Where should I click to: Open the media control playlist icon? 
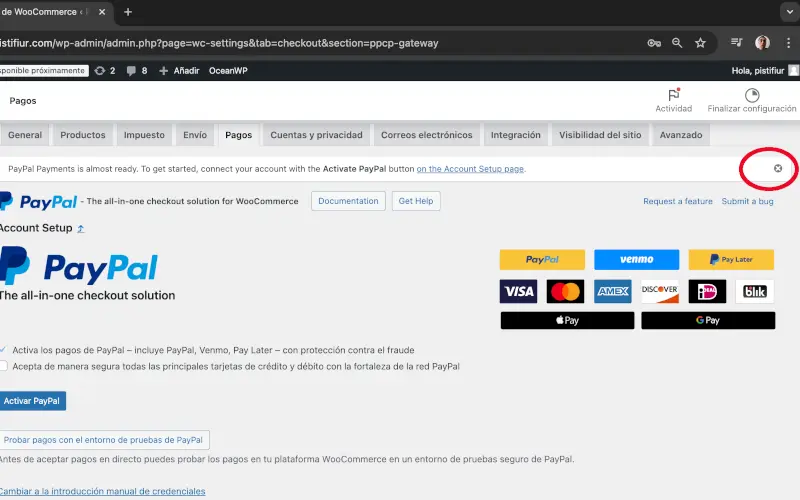point(736,42)
